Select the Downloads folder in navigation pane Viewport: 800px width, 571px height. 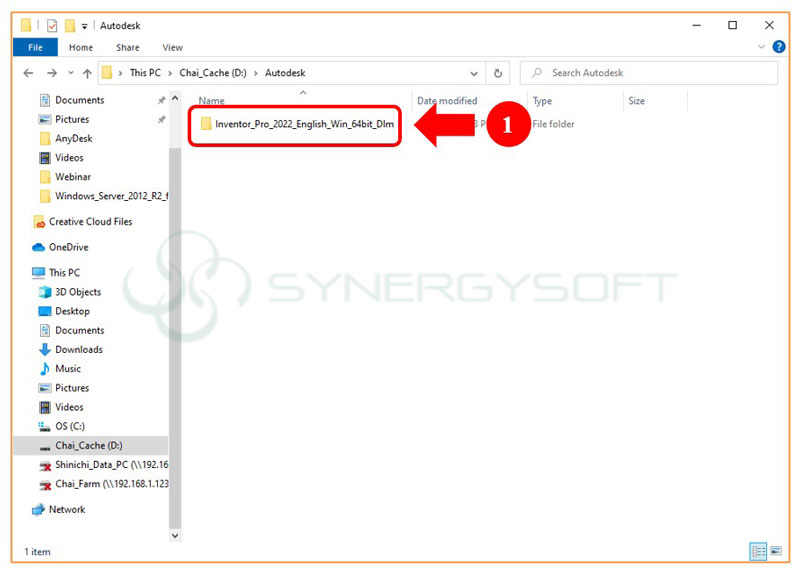[x=78, y=349]
